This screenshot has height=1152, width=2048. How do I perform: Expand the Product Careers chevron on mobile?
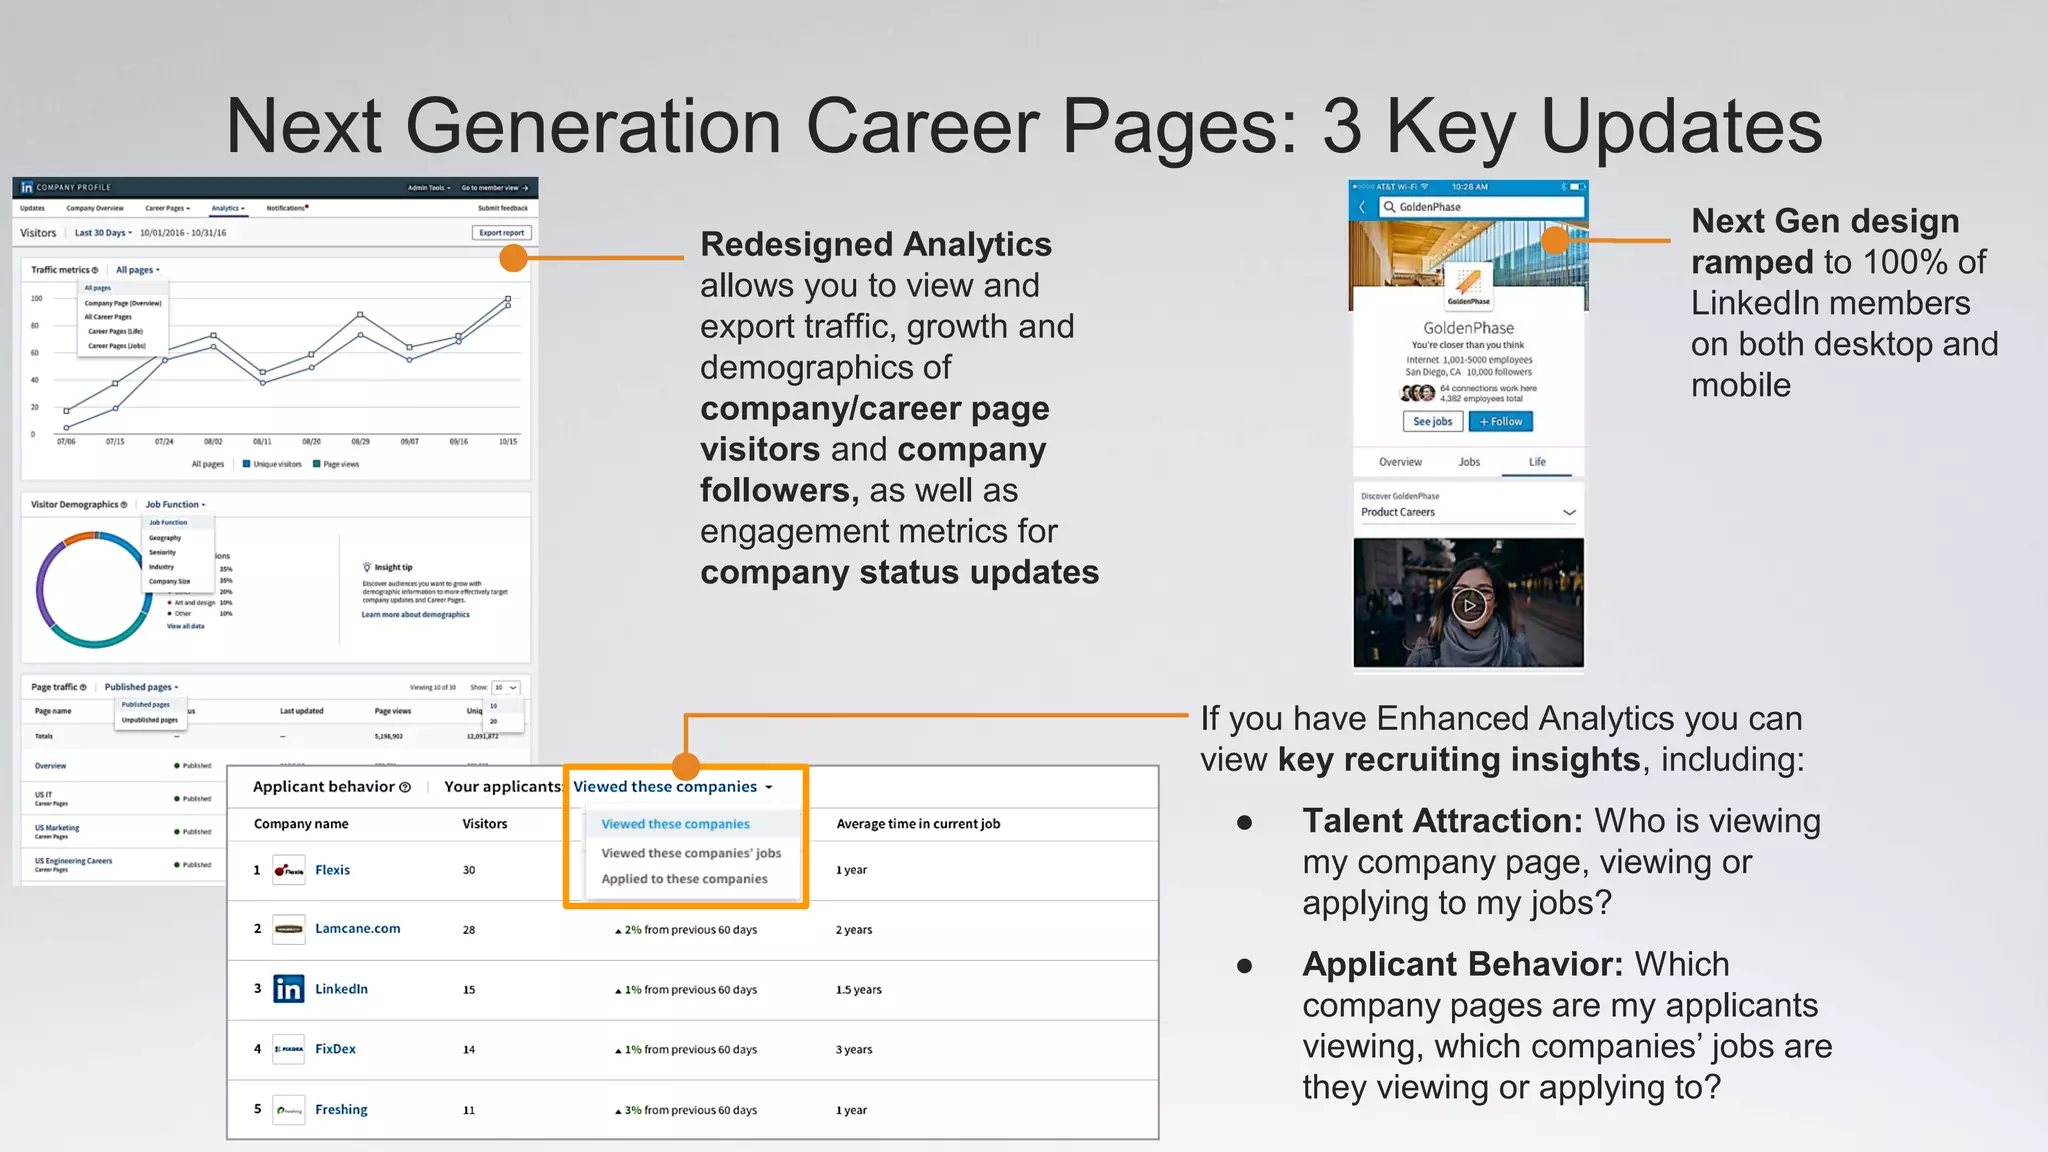click(x=1569, y=512)
